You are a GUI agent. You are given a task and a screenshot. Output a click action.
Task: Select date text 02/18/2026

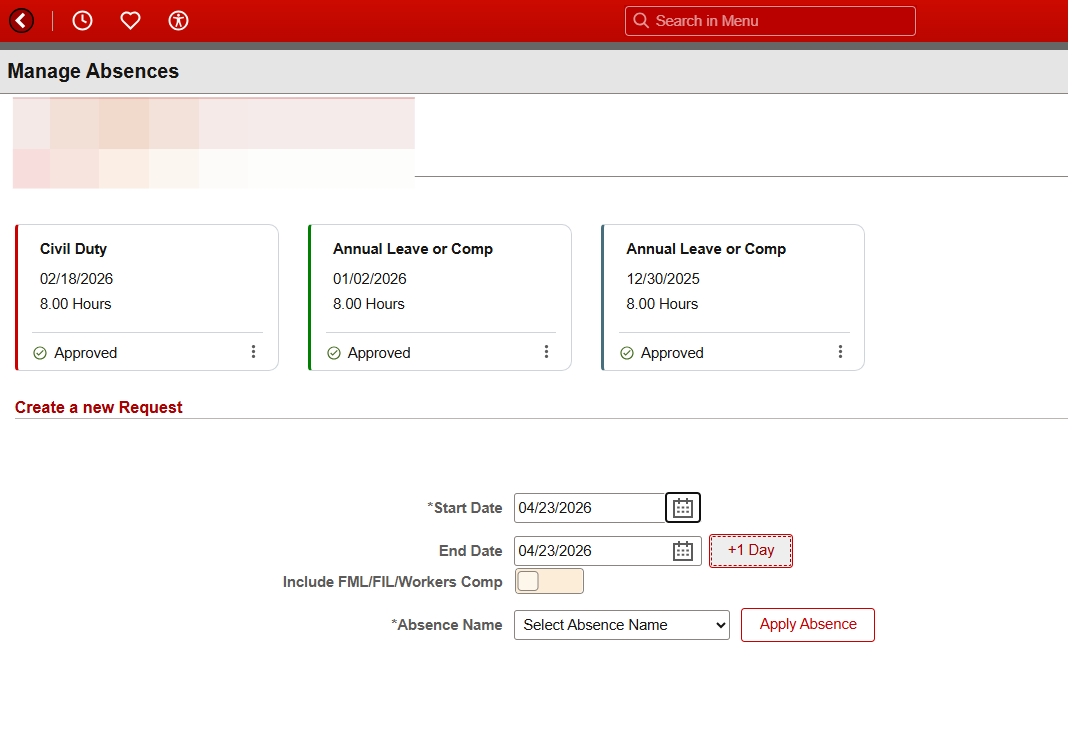pyautogui.click(x=76, y=279)
